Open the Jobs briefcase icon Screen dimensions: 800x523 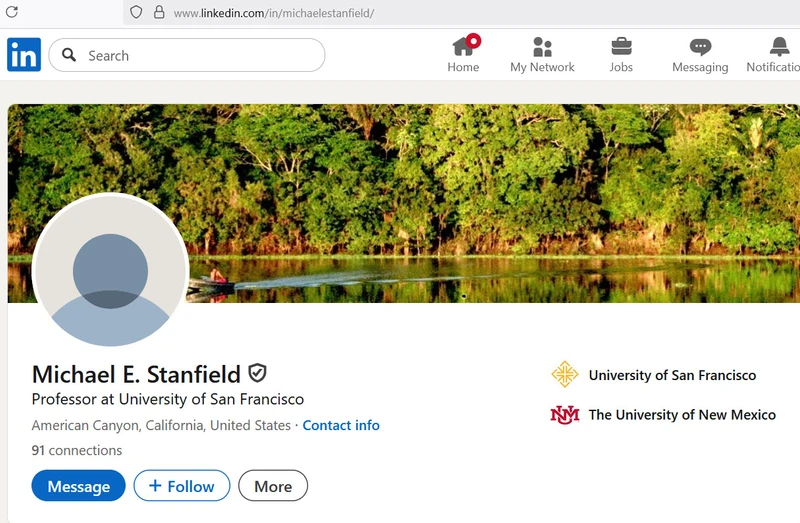click(x=621, y=46)
